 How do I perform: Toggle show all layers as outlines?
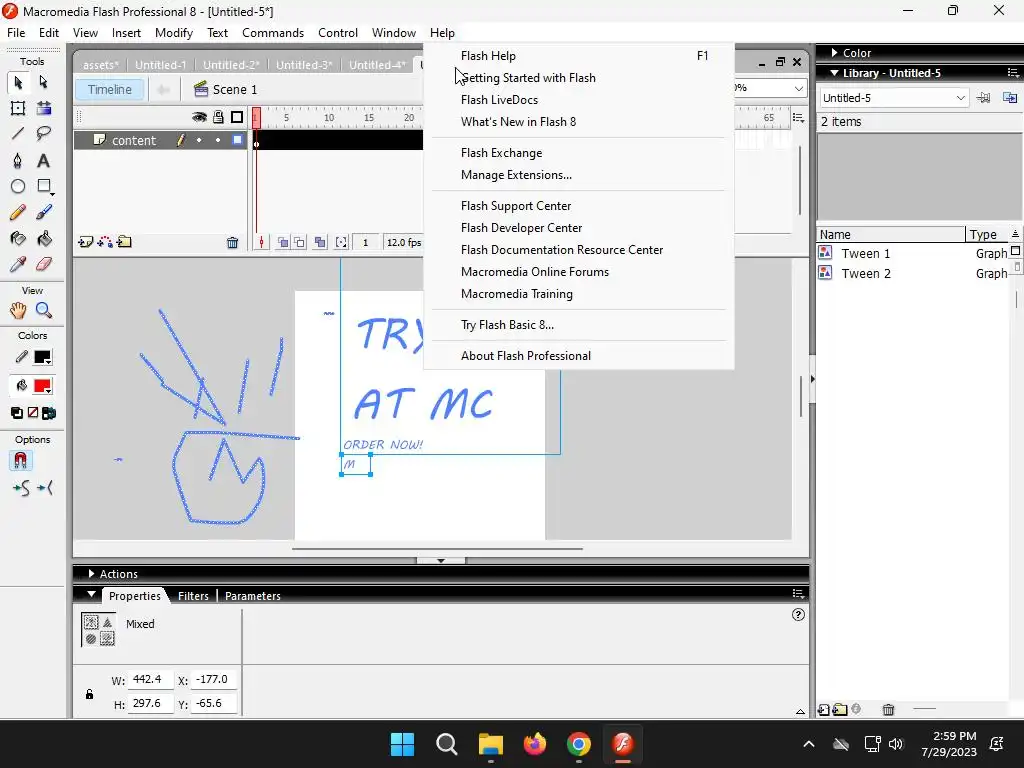coord(238,117)
